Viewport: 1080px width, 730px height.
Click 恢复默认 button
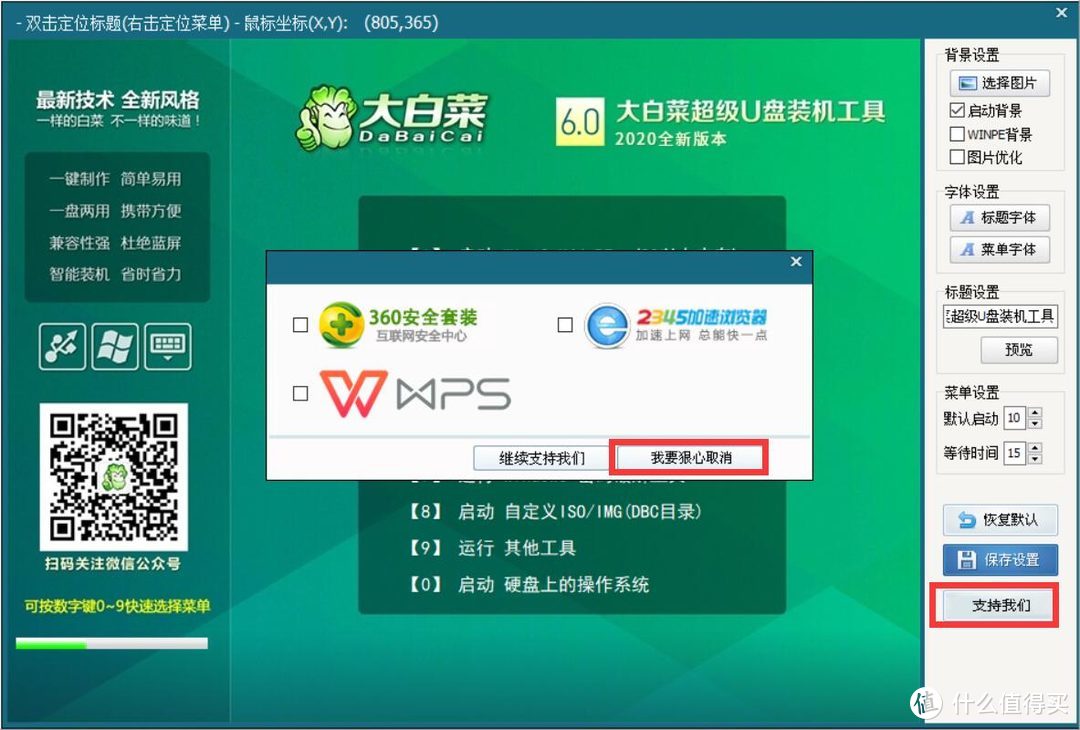[1000, 520]
